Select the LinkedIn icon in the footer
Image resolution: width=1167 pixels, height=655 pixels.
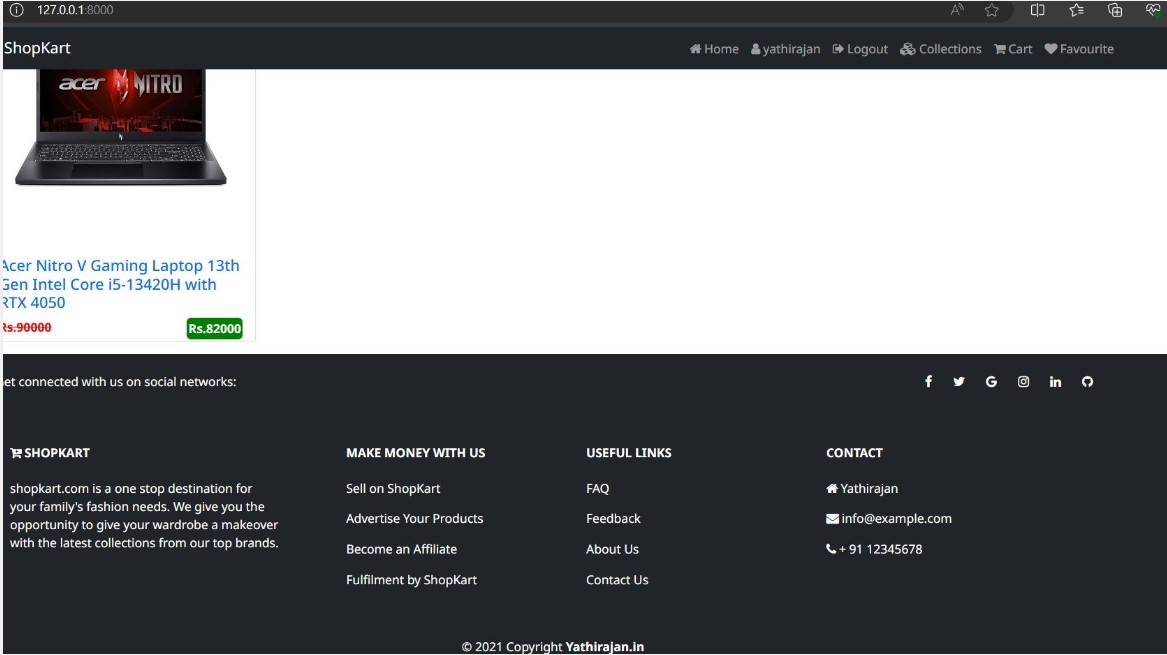click(x=1055, y=381)
